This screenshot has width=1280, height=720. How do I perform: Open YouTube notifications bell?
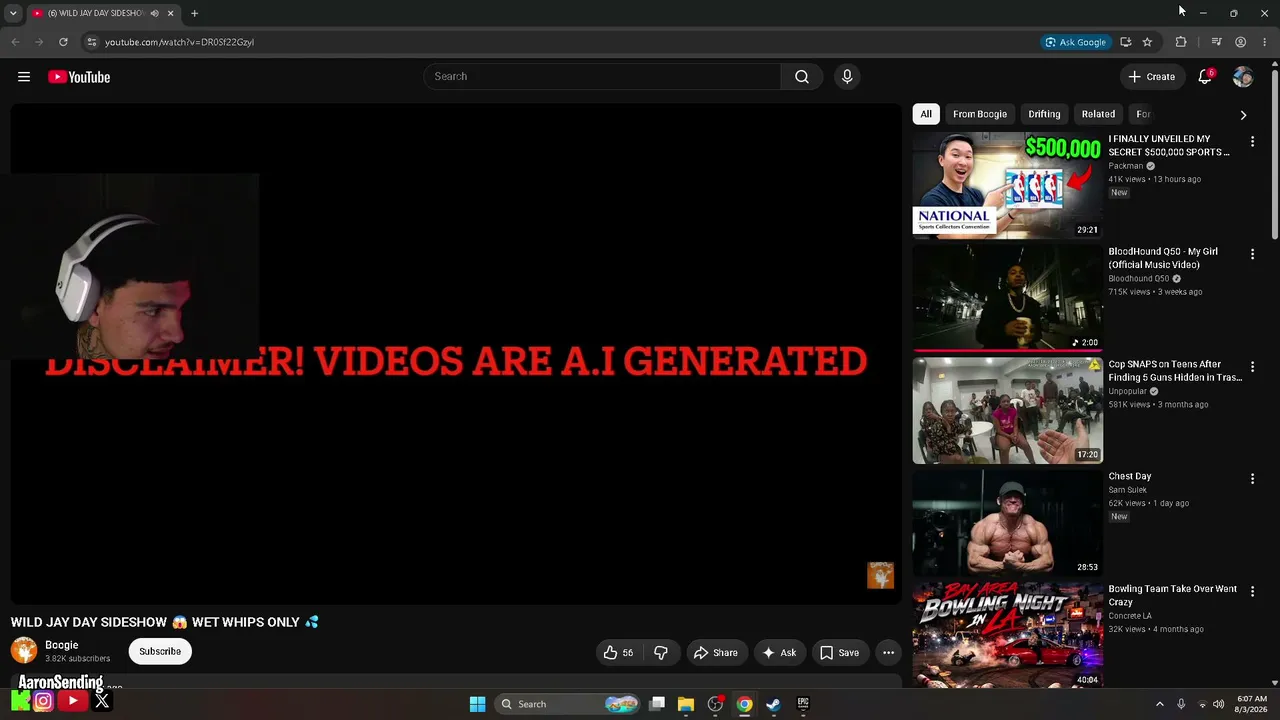pos(1205,77)
